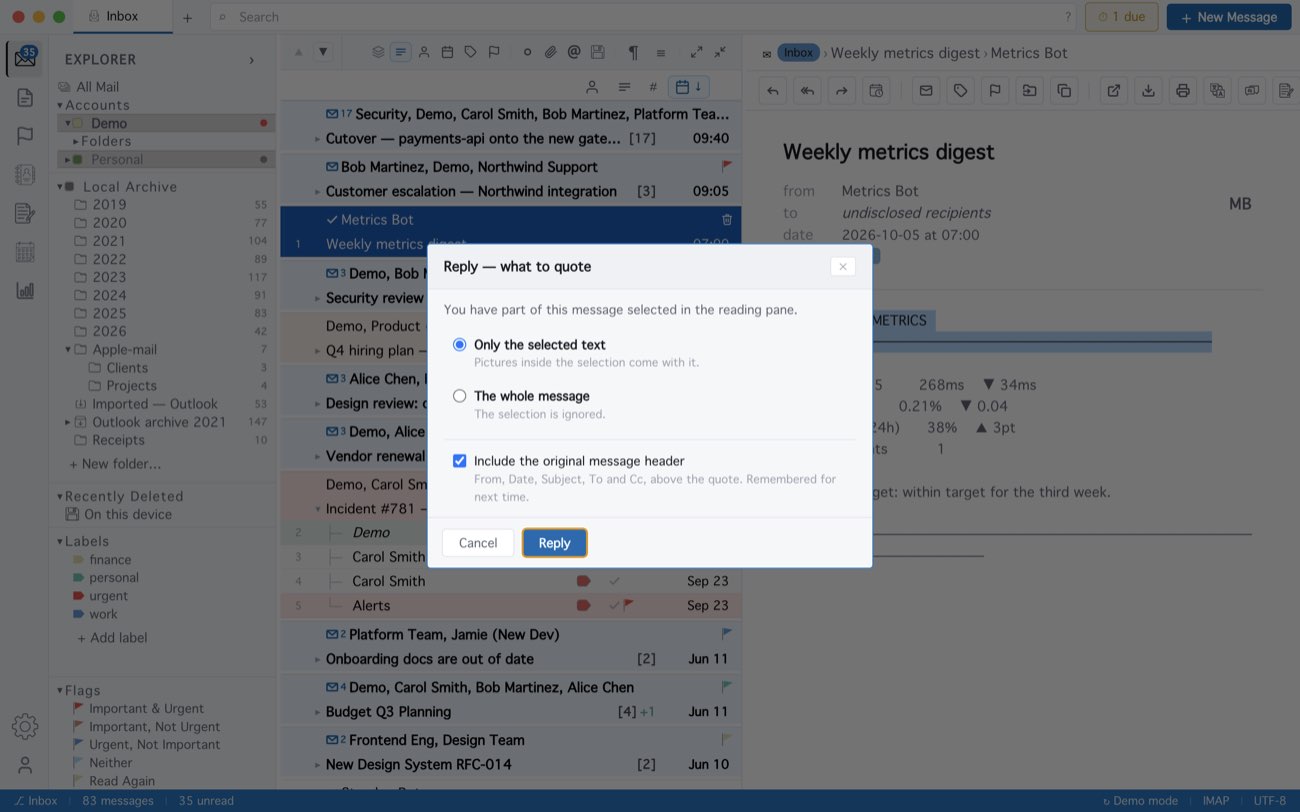Click the Reply All icon in reading toolbar
Image resolution: width=1300 pixels, height=812 pixels.
807,91
